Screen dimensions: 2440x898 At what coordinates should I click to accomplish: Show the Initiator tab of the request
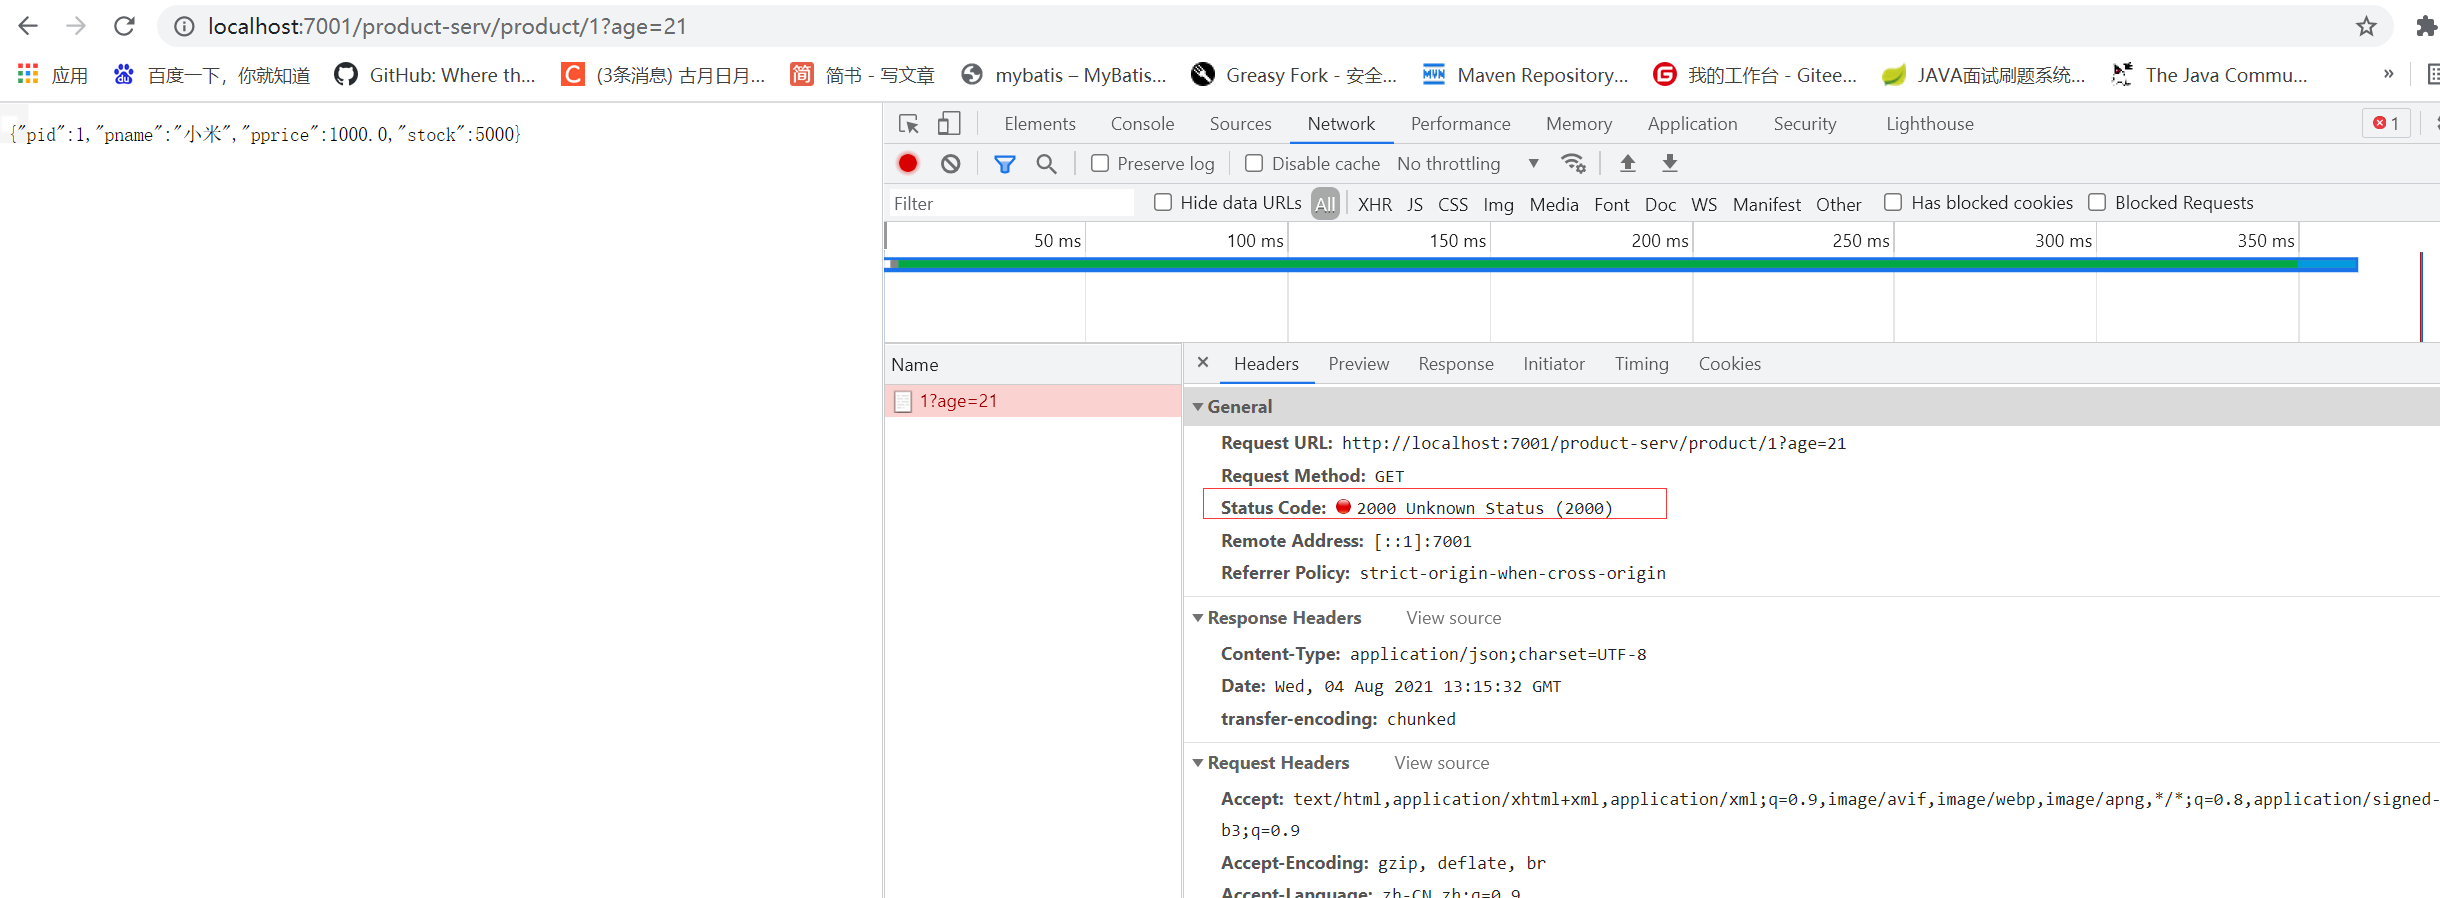(1553, 364)
